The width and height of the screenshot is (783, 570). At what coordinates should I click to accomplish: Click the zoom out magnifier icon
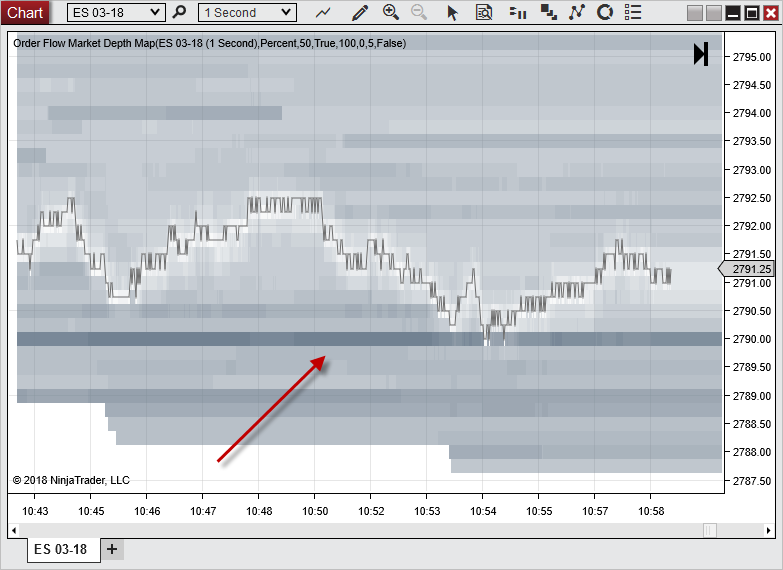419,12
